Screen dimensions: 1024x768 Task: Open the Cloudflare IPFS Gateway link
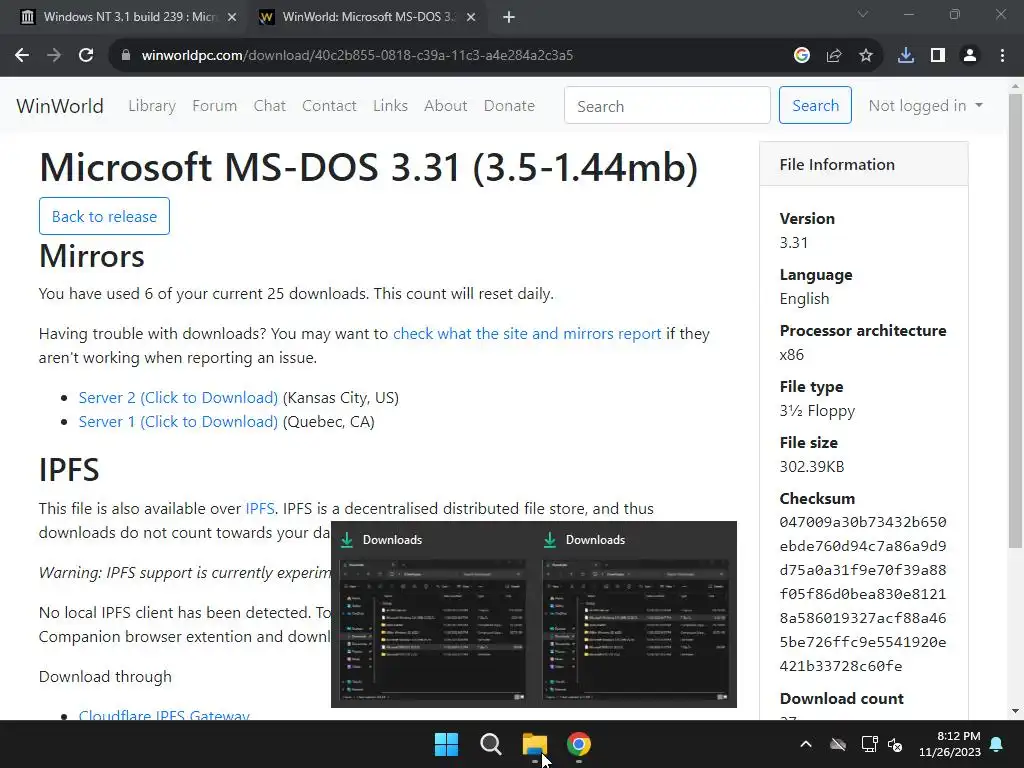pyautogui.click(x=164, y=714)
